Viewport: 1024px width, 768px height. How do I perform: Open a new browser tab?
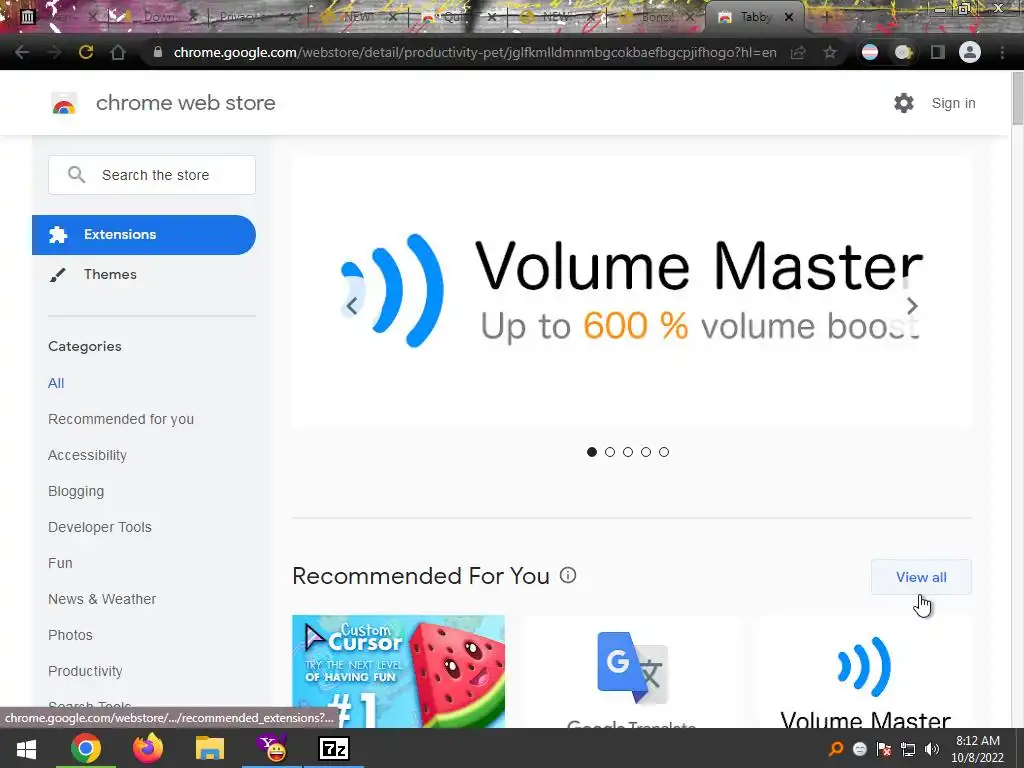point(826,17)
